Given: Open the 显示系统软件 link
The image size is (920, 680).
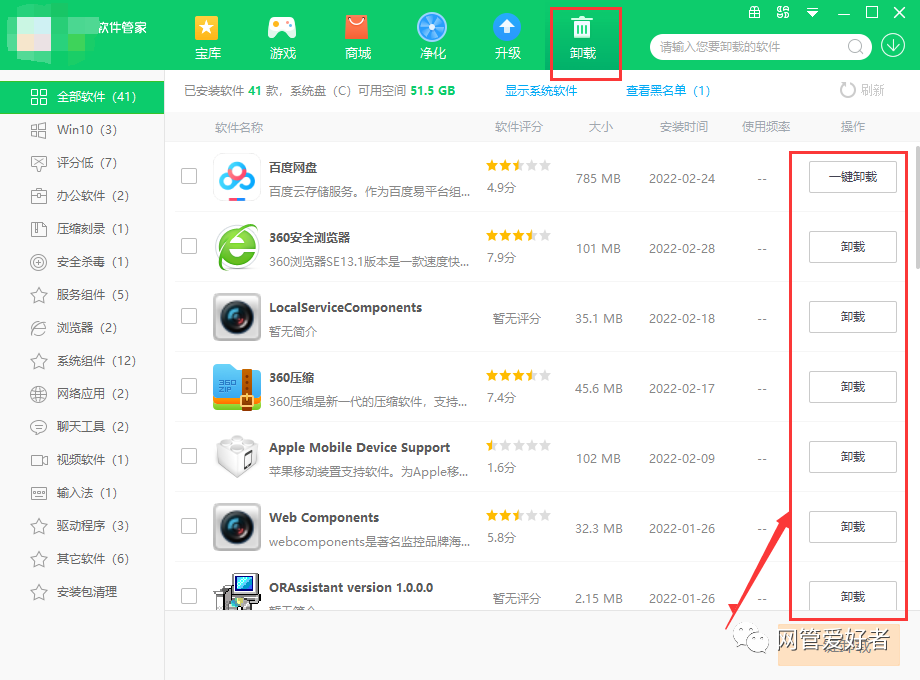Looking at the screenshot, I should click(541, 90).
